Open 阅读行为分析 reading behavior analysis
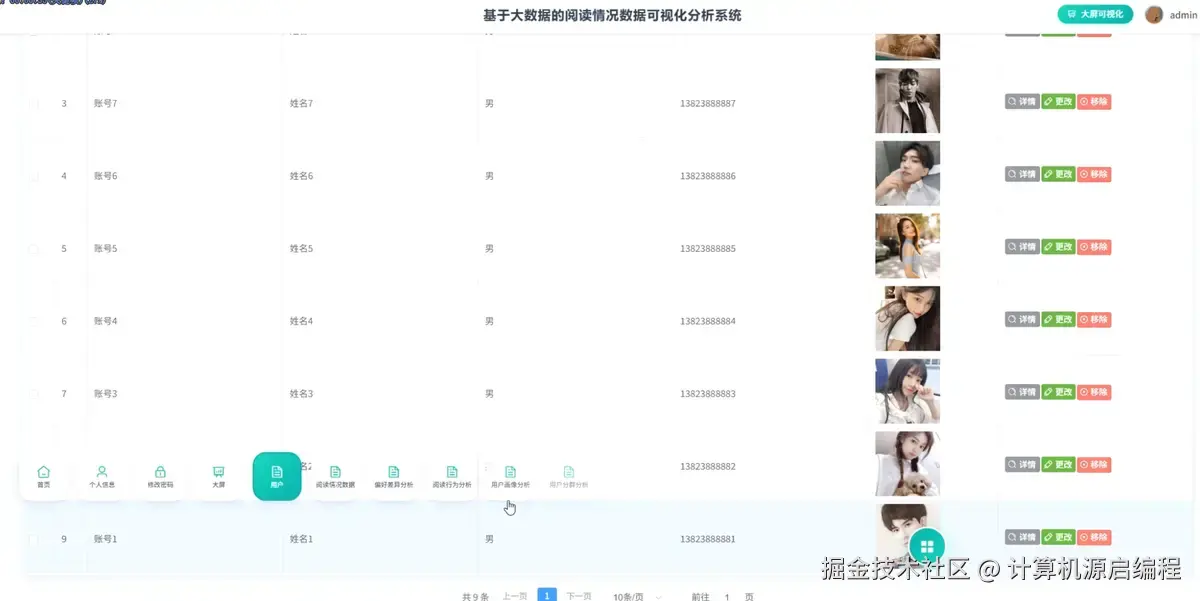This screenshot has height=601, width=1200. click(x=452, y=476)
